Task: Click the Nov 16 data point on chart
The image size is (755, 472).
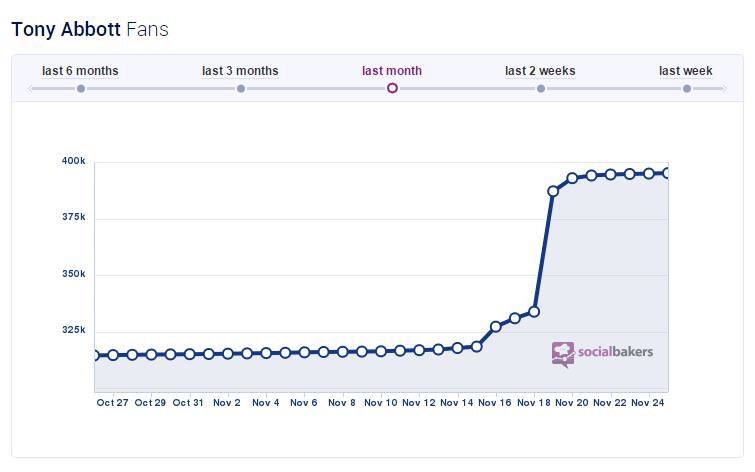Action: click(x=496, y=327)
